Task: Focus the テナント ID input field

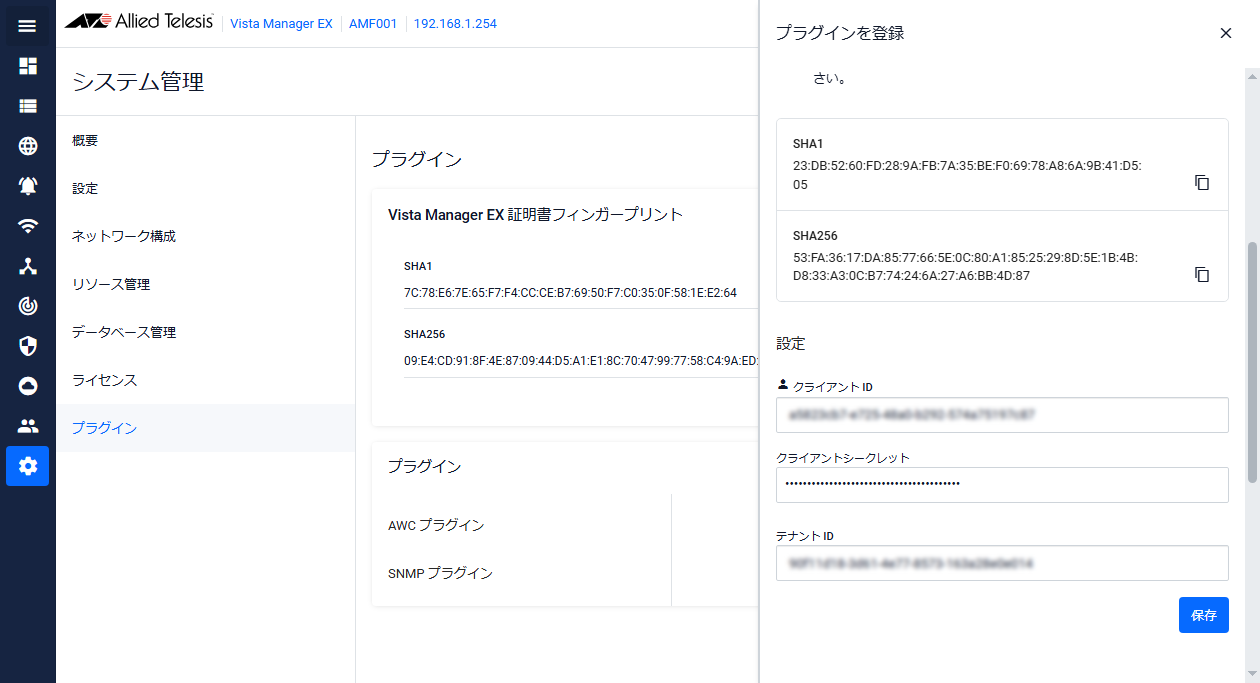Action: (1002, 563)
